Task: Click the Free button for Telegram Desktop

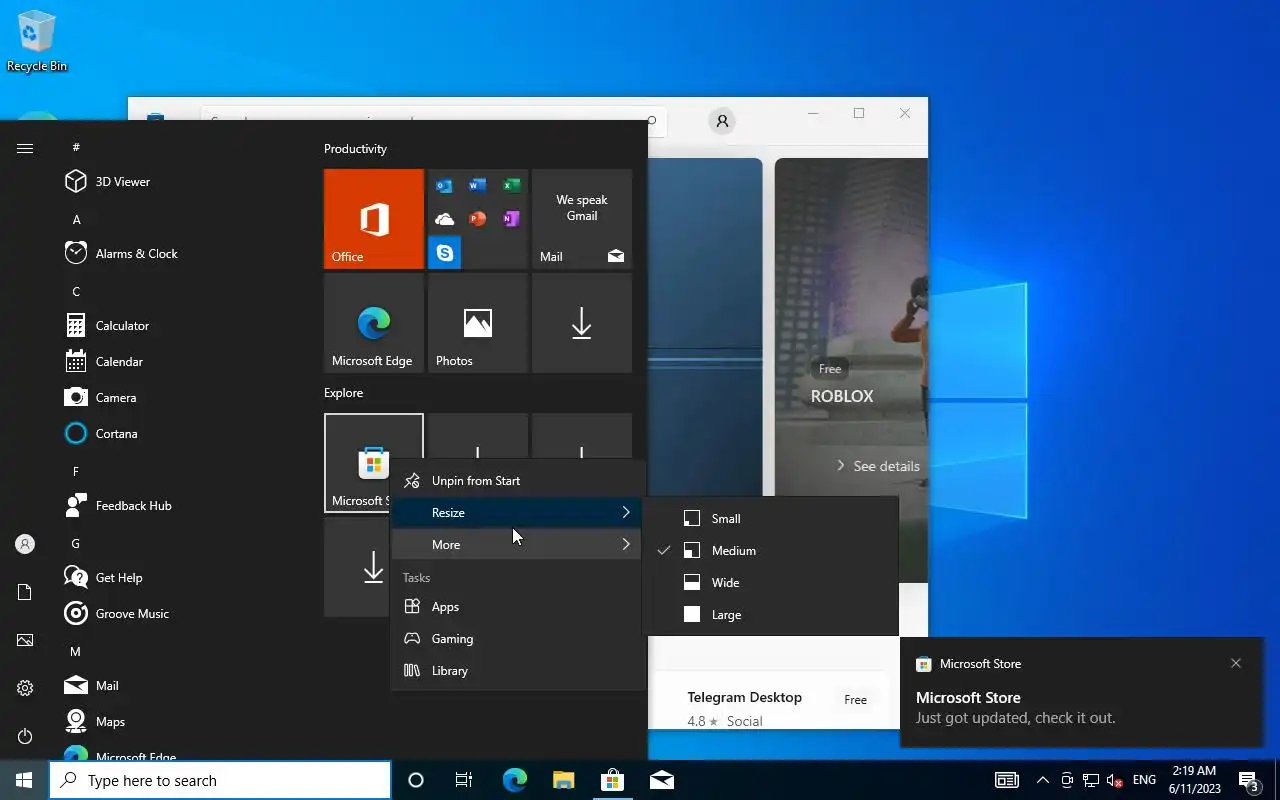Action: tap(855, 700)
